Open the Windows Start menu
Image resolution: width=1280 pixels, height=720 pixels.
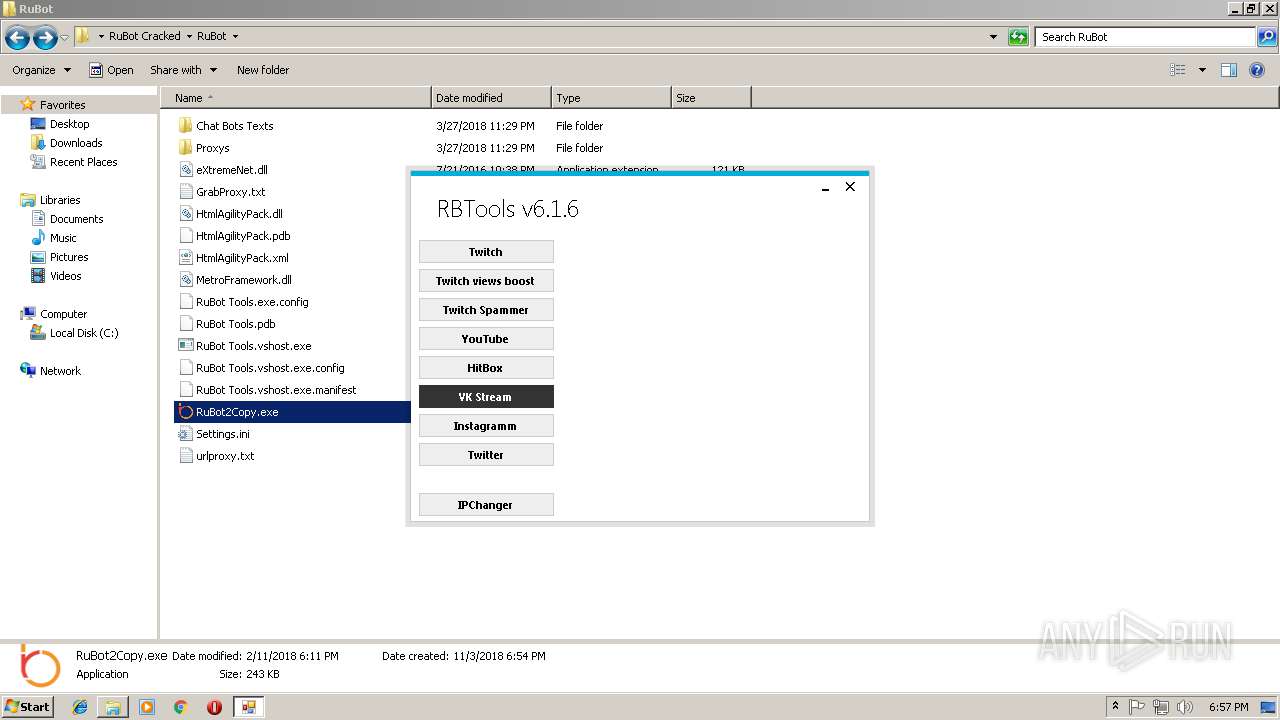click(x=27, y=707)
